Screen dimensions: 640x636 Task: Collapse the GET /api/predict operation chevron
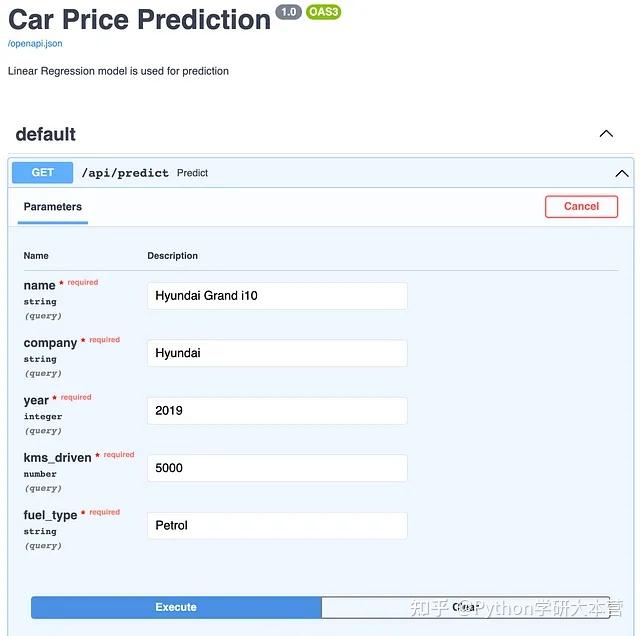622,173
